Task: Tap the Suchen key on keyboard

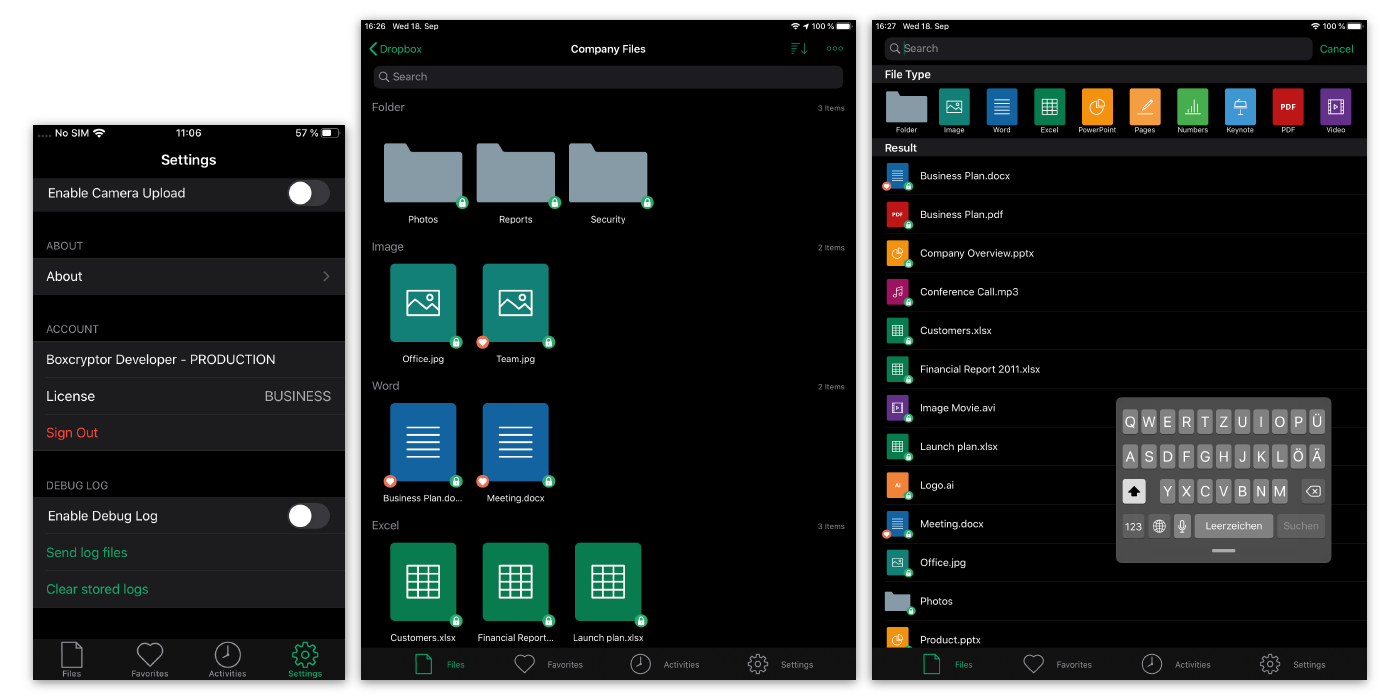Action: pyautogui.click(x=1301, y=526)
